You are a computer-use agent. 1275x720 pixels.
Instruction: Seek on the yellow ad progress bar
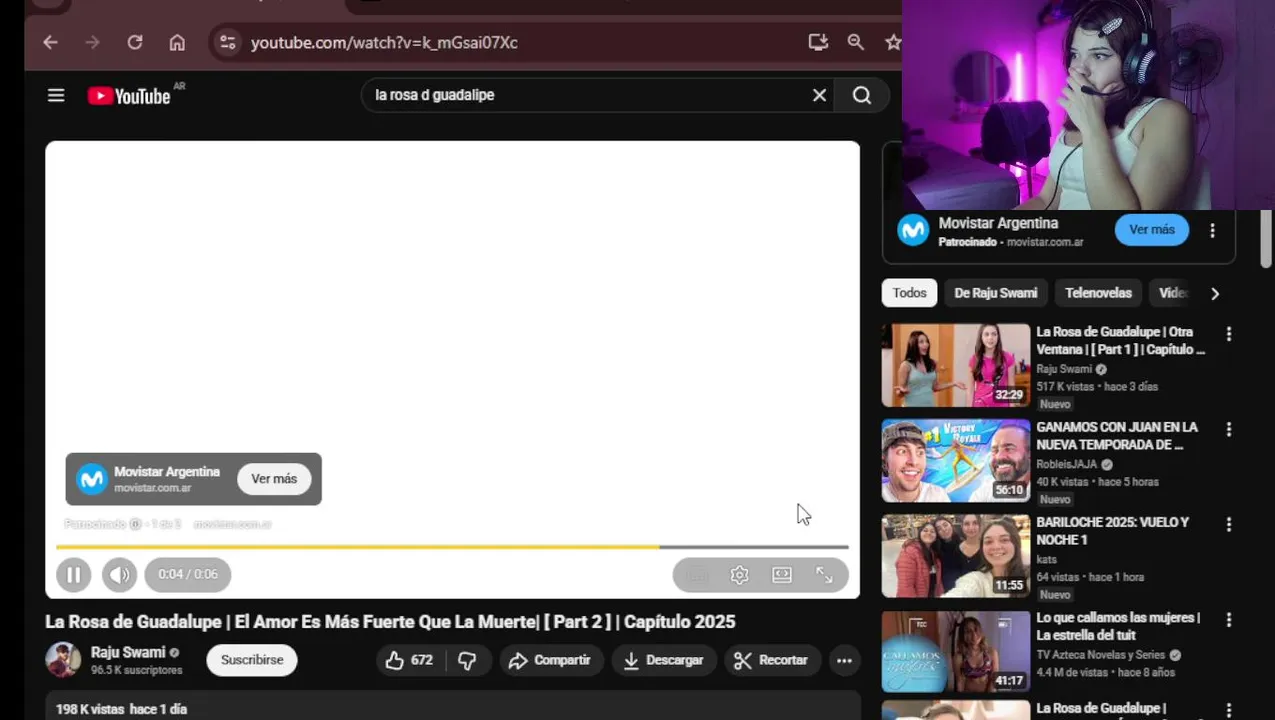tap(452, 547)
